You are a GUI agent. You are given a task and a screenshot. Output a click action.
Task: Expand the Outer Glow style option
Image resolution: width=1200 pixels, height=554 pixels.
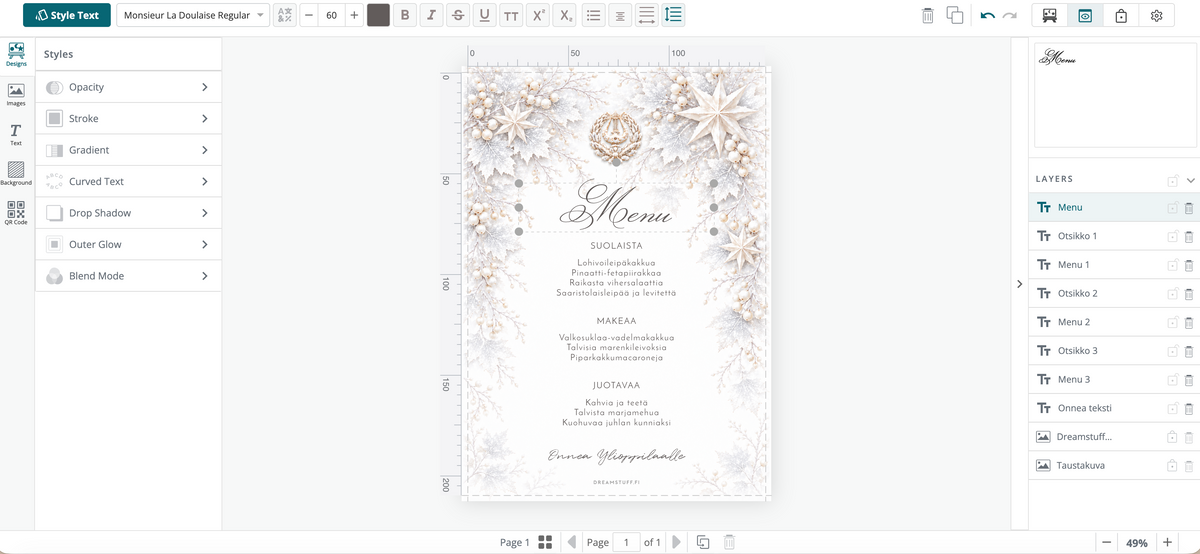(128, 244)
